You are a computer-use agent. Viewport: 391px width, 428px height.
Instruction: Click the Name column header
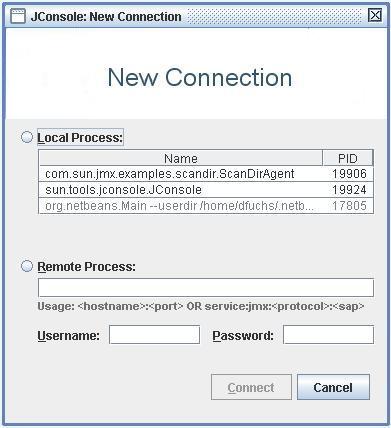tap(181, 158)
